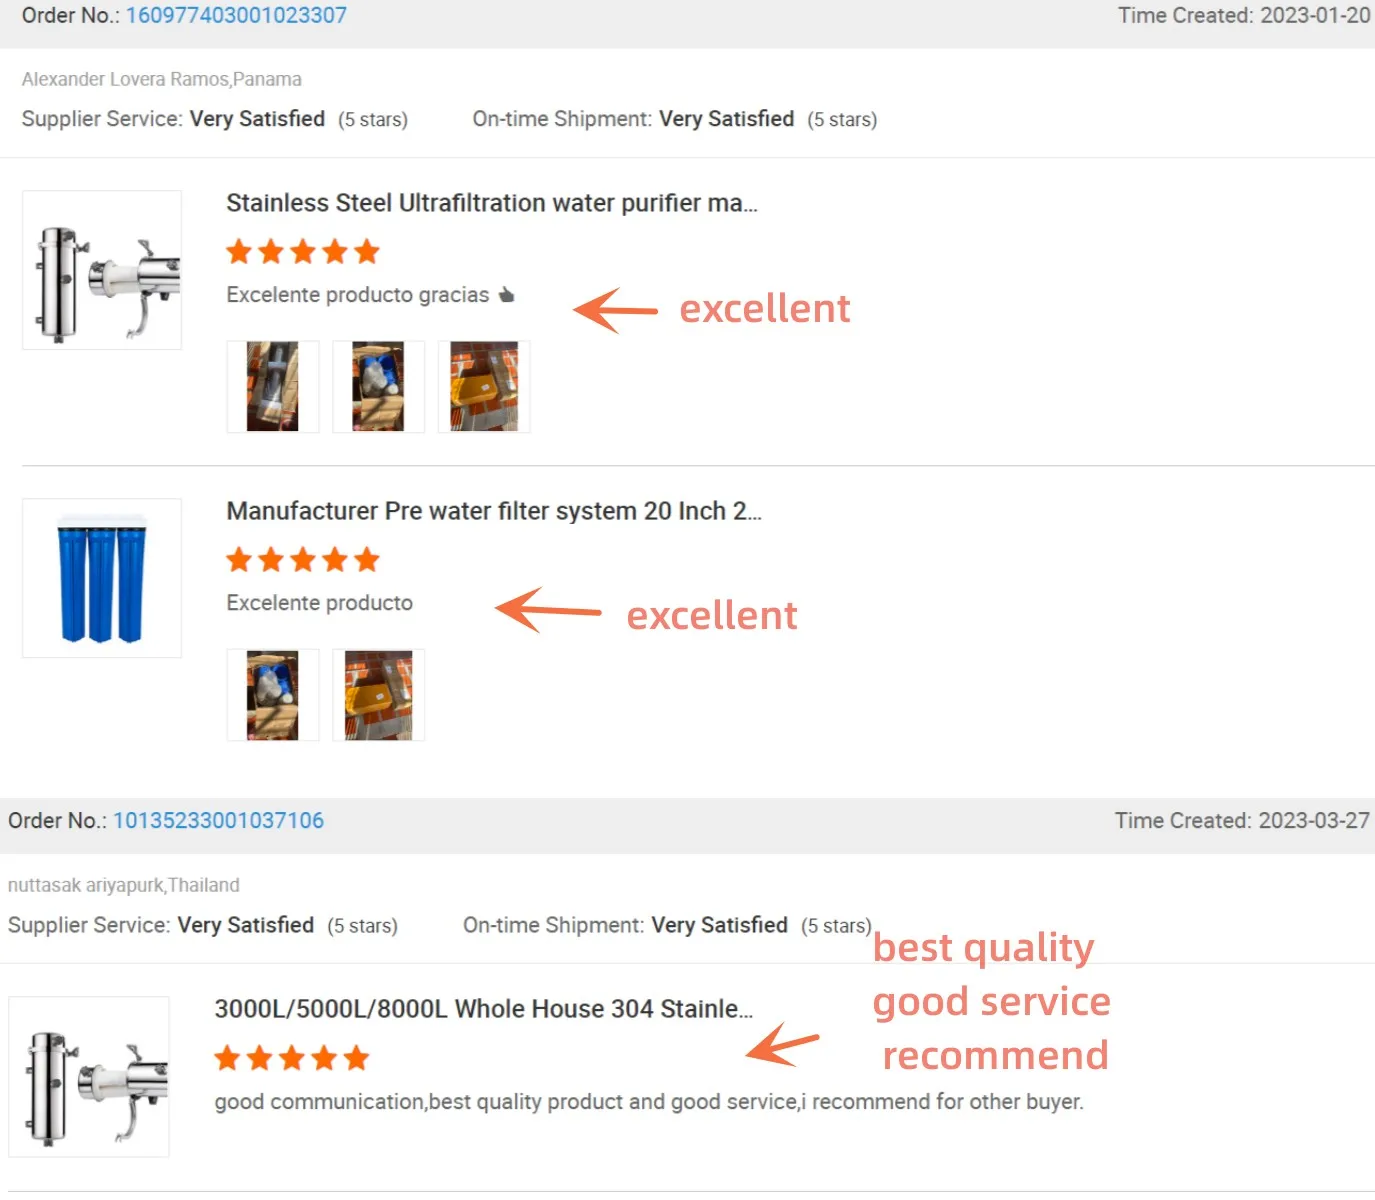This screenshot has height=1200, width=1375.
Task: Open first review photo under 'Excelente producto gracias'
Action: 273,387
